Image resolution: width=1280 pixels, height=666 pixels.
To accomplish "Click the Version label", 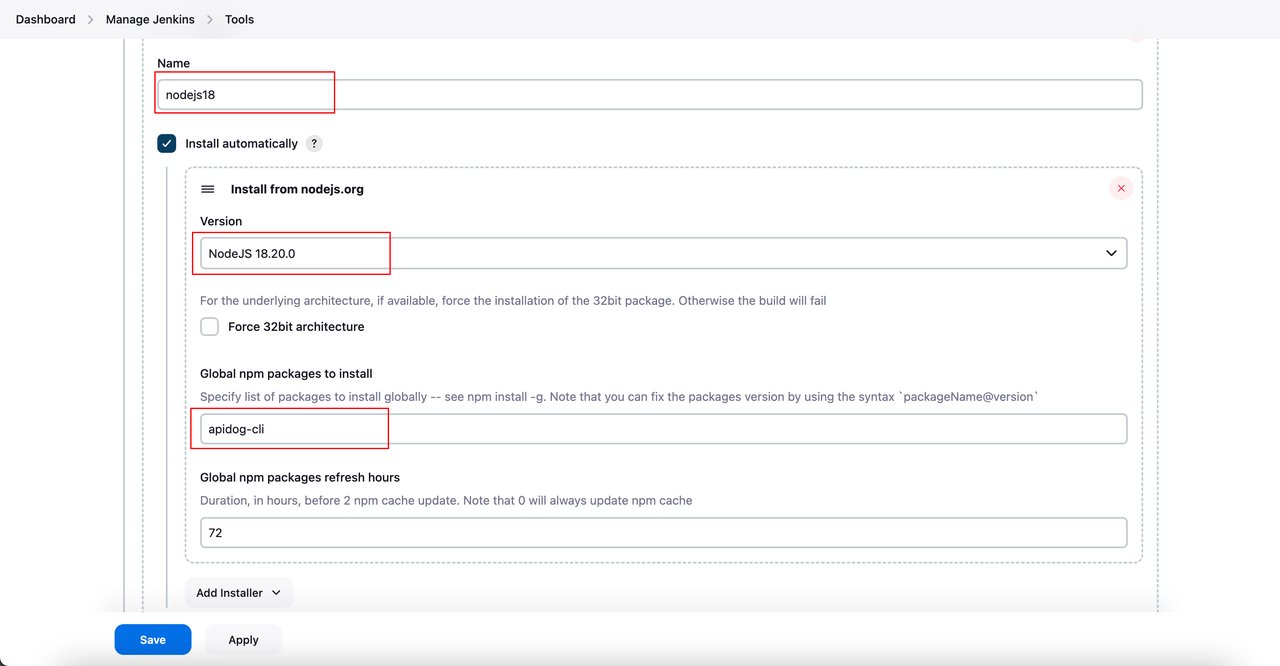I will (221, 222).
